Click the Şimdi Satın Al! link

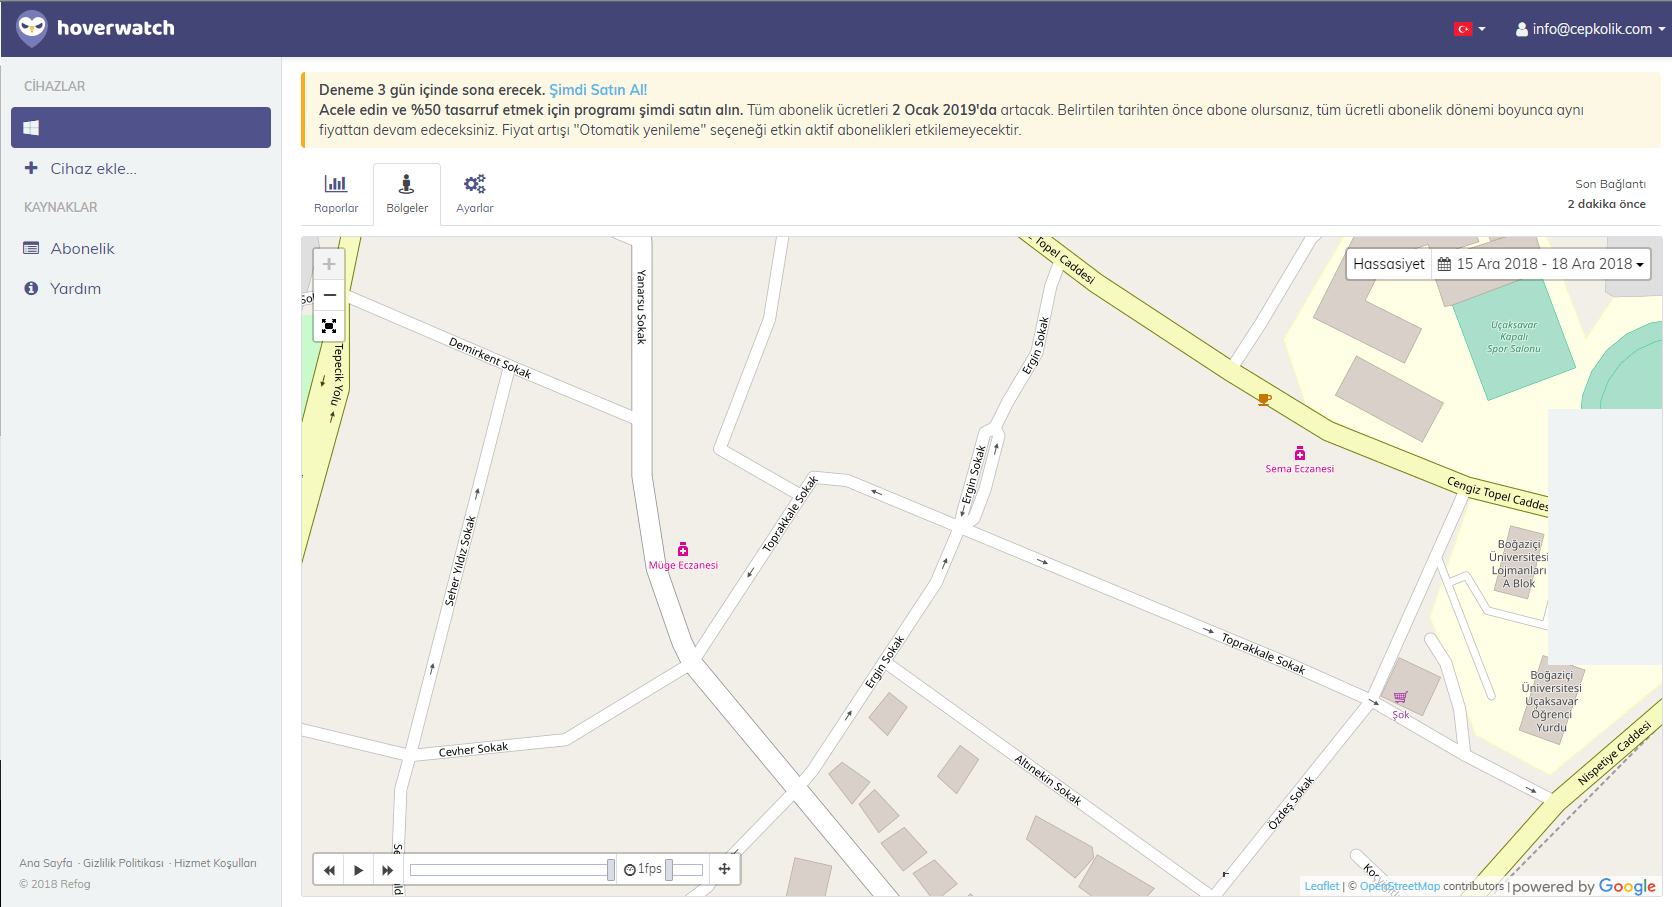coord(598,90)
